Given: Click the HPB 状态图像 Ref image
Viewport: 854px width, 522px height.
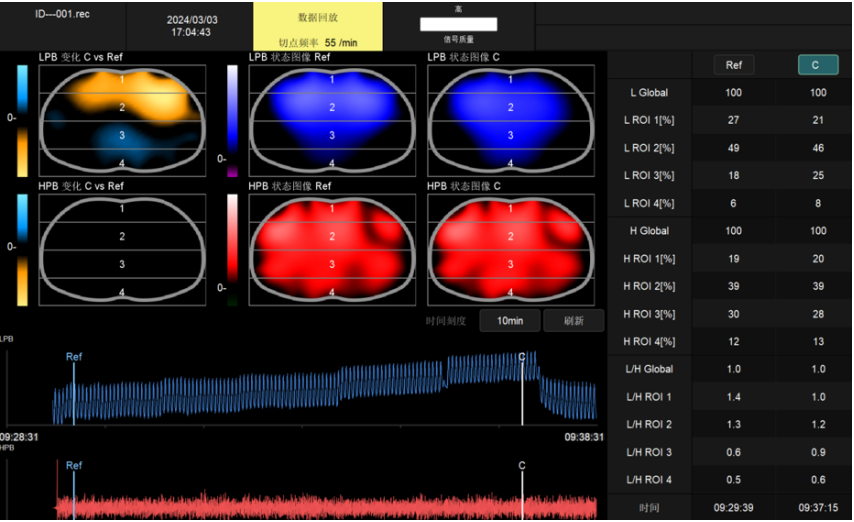Looking at the screenshot, I should (332, 250).
